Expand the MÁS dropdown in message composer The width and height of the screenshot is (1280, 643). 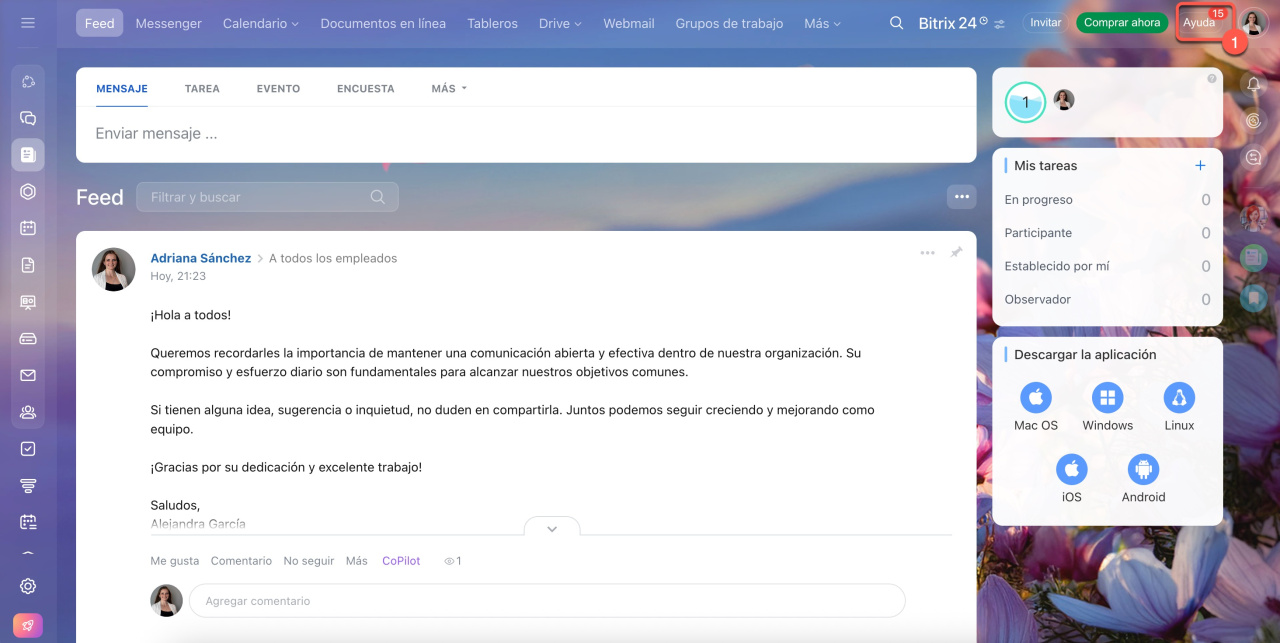pos(449,89)
